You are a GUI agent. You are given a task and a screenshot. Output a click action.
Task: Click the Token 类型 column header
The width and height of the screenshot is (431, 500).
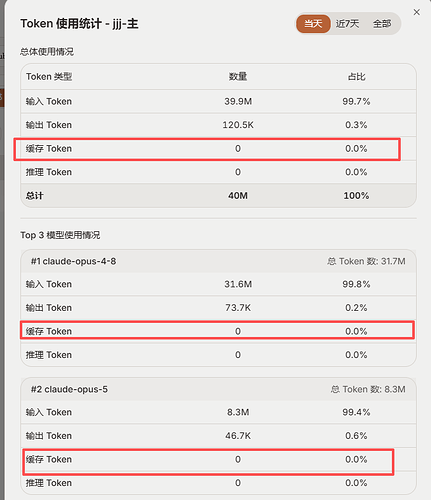click(49, 77)
